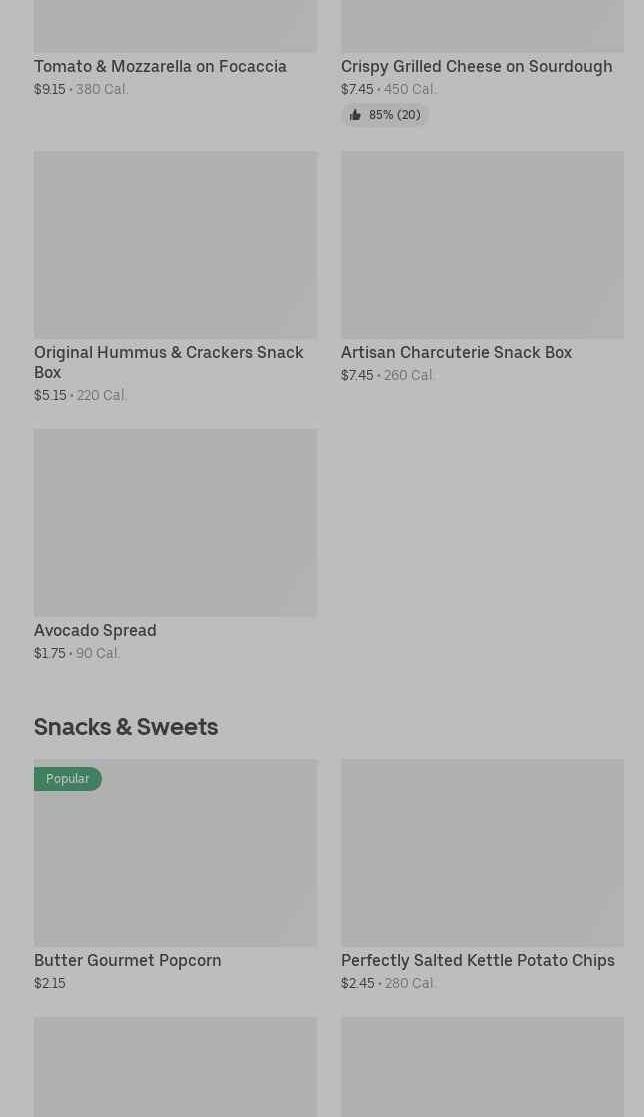Image resolution: width=644 pixels, height=1117 pixels.
Task: Click the thumbs-up icon on Crispy Grilled Cheese
Action: point(355,116)
